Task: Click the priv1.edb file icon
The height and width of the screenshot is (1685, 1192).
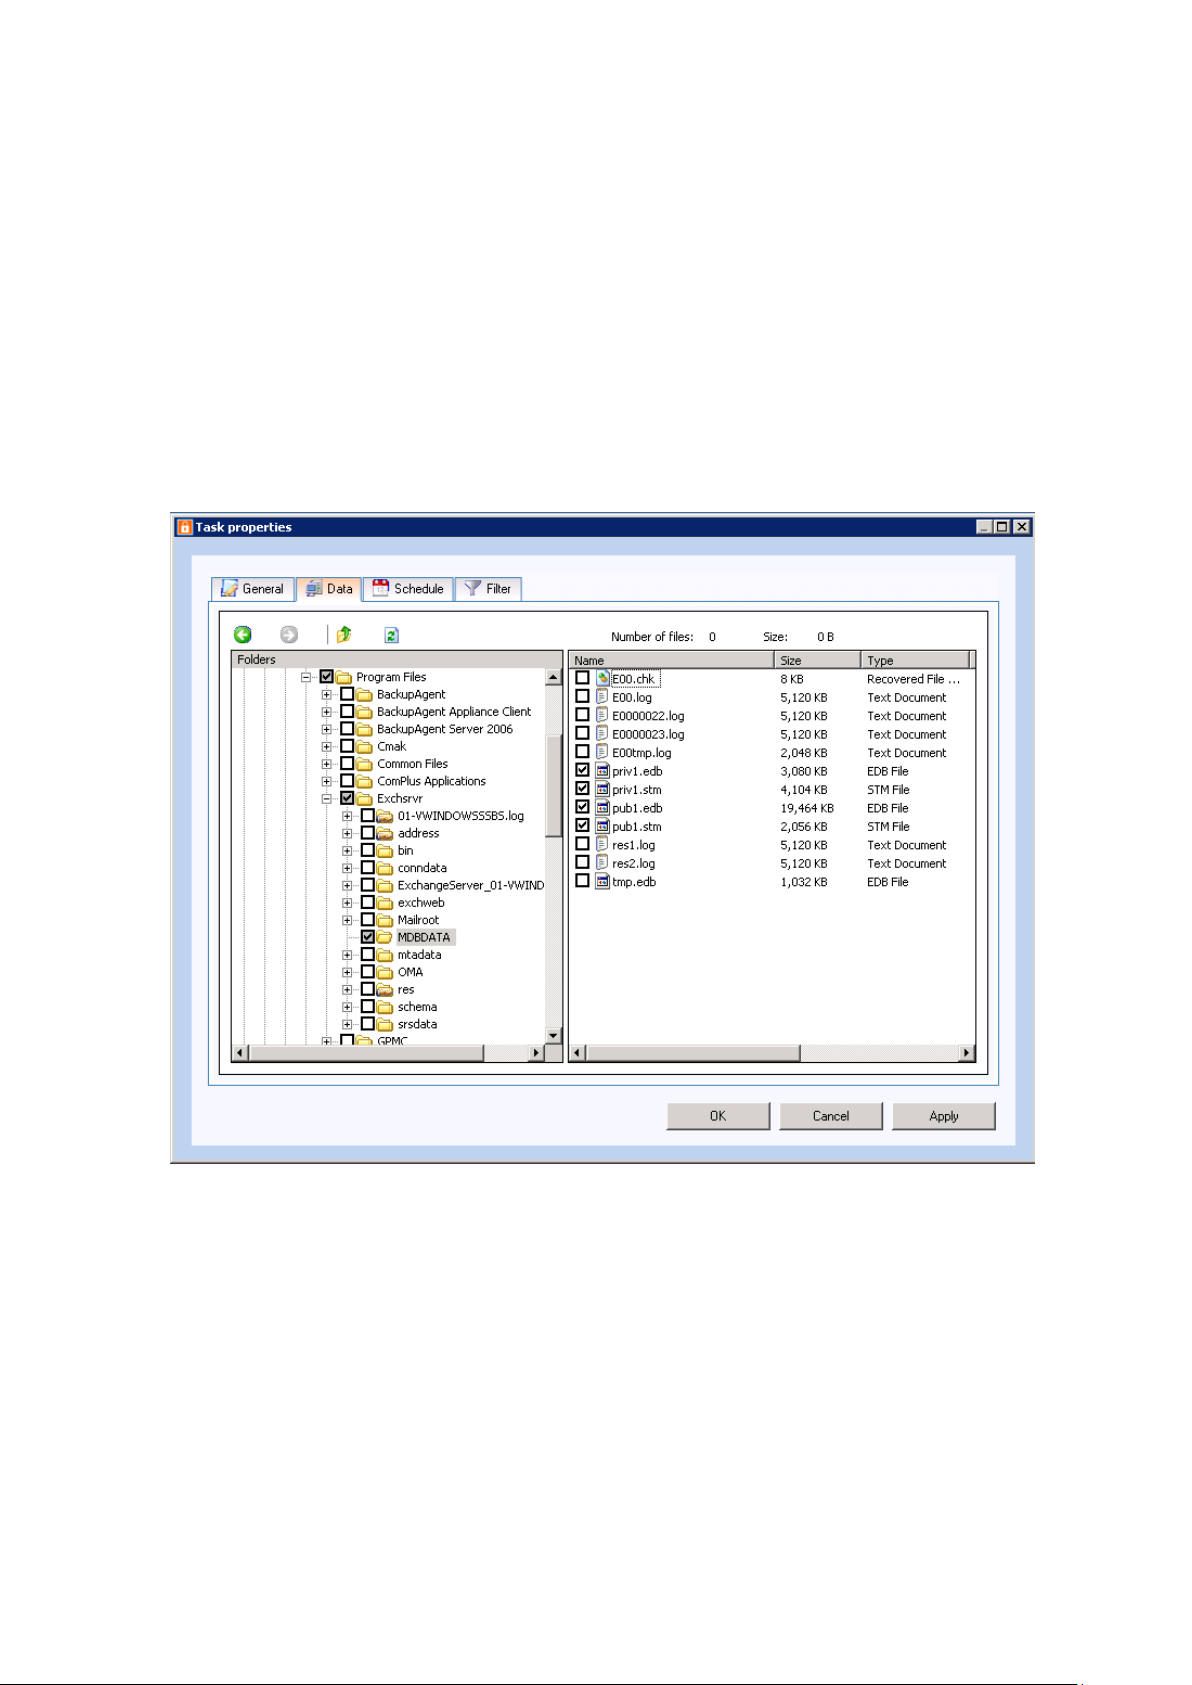Action: (603, 771)
